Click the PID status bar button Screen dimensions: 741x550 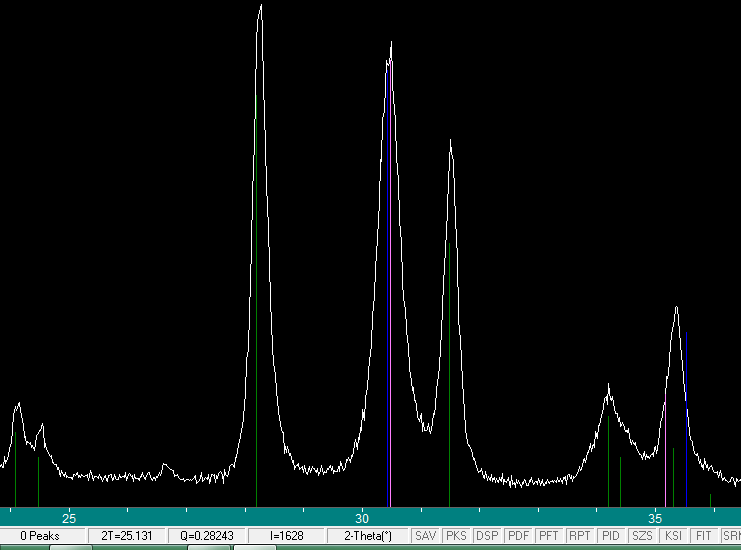611,536
